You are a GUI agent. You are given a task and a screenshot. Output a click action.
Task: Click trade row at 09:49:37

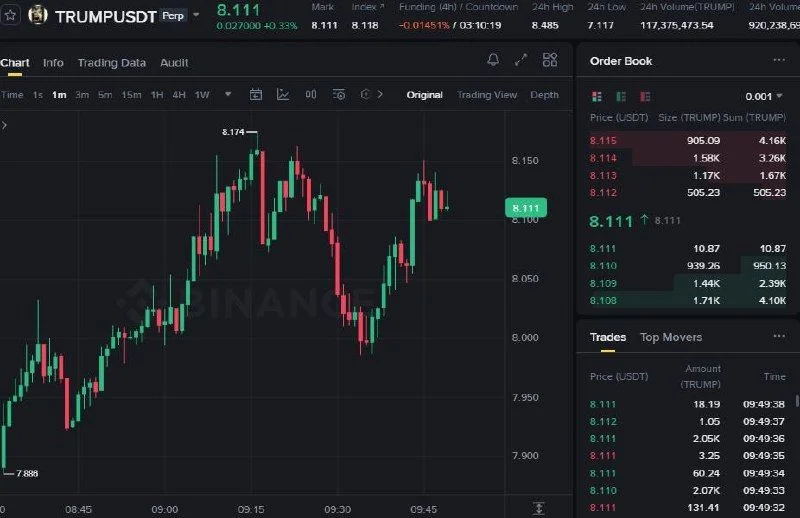pos(687,421)
